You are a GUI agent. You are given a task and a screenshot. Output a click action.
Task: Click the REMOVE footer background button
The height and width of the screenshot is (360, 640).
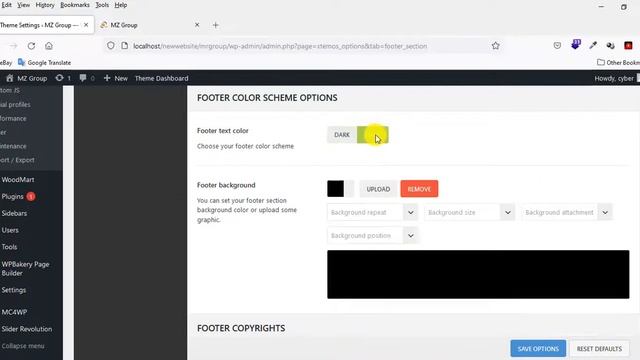tap(419, 189)
